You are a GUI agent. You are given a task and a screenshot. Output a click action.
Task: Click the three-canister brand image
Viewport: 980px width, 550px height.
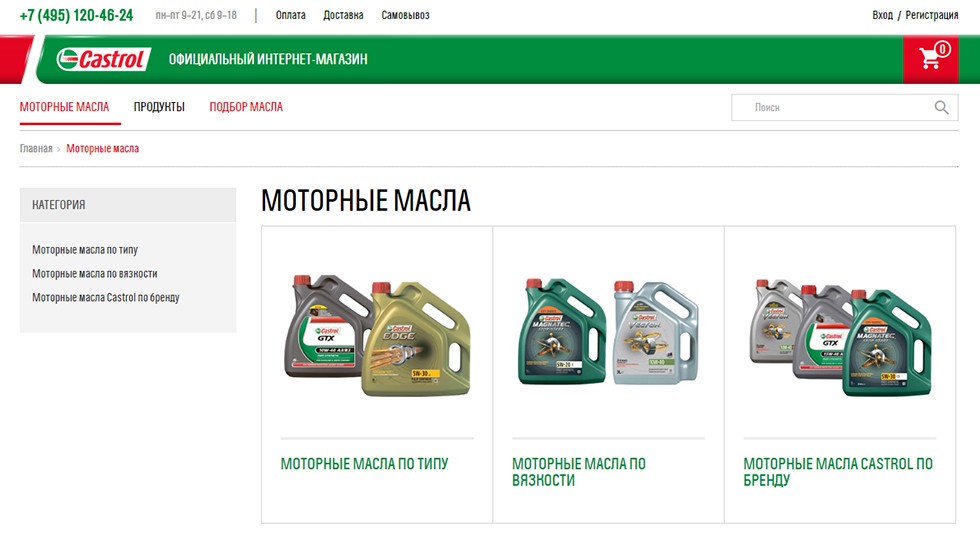point(840,338)
